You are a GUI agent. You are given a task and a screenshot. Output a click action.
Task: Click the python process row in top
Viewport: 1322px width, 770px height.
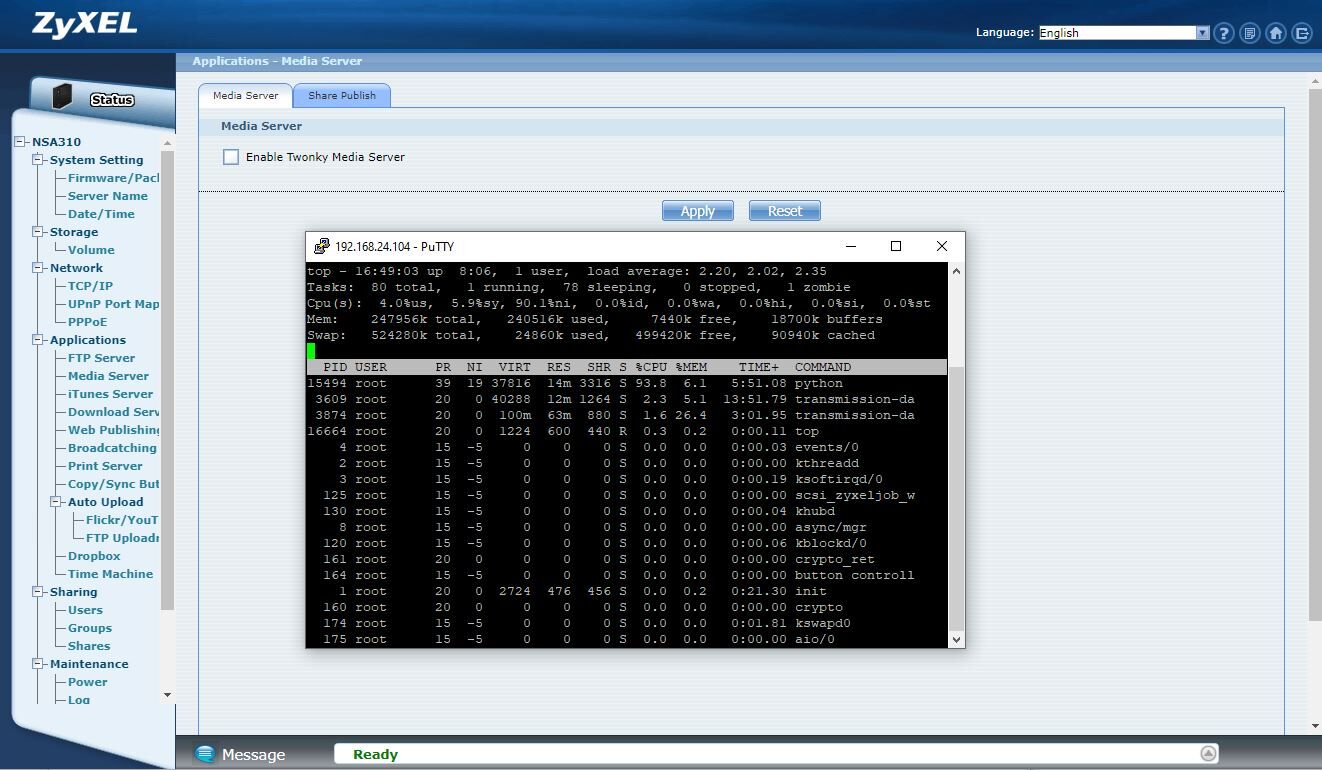626,383
